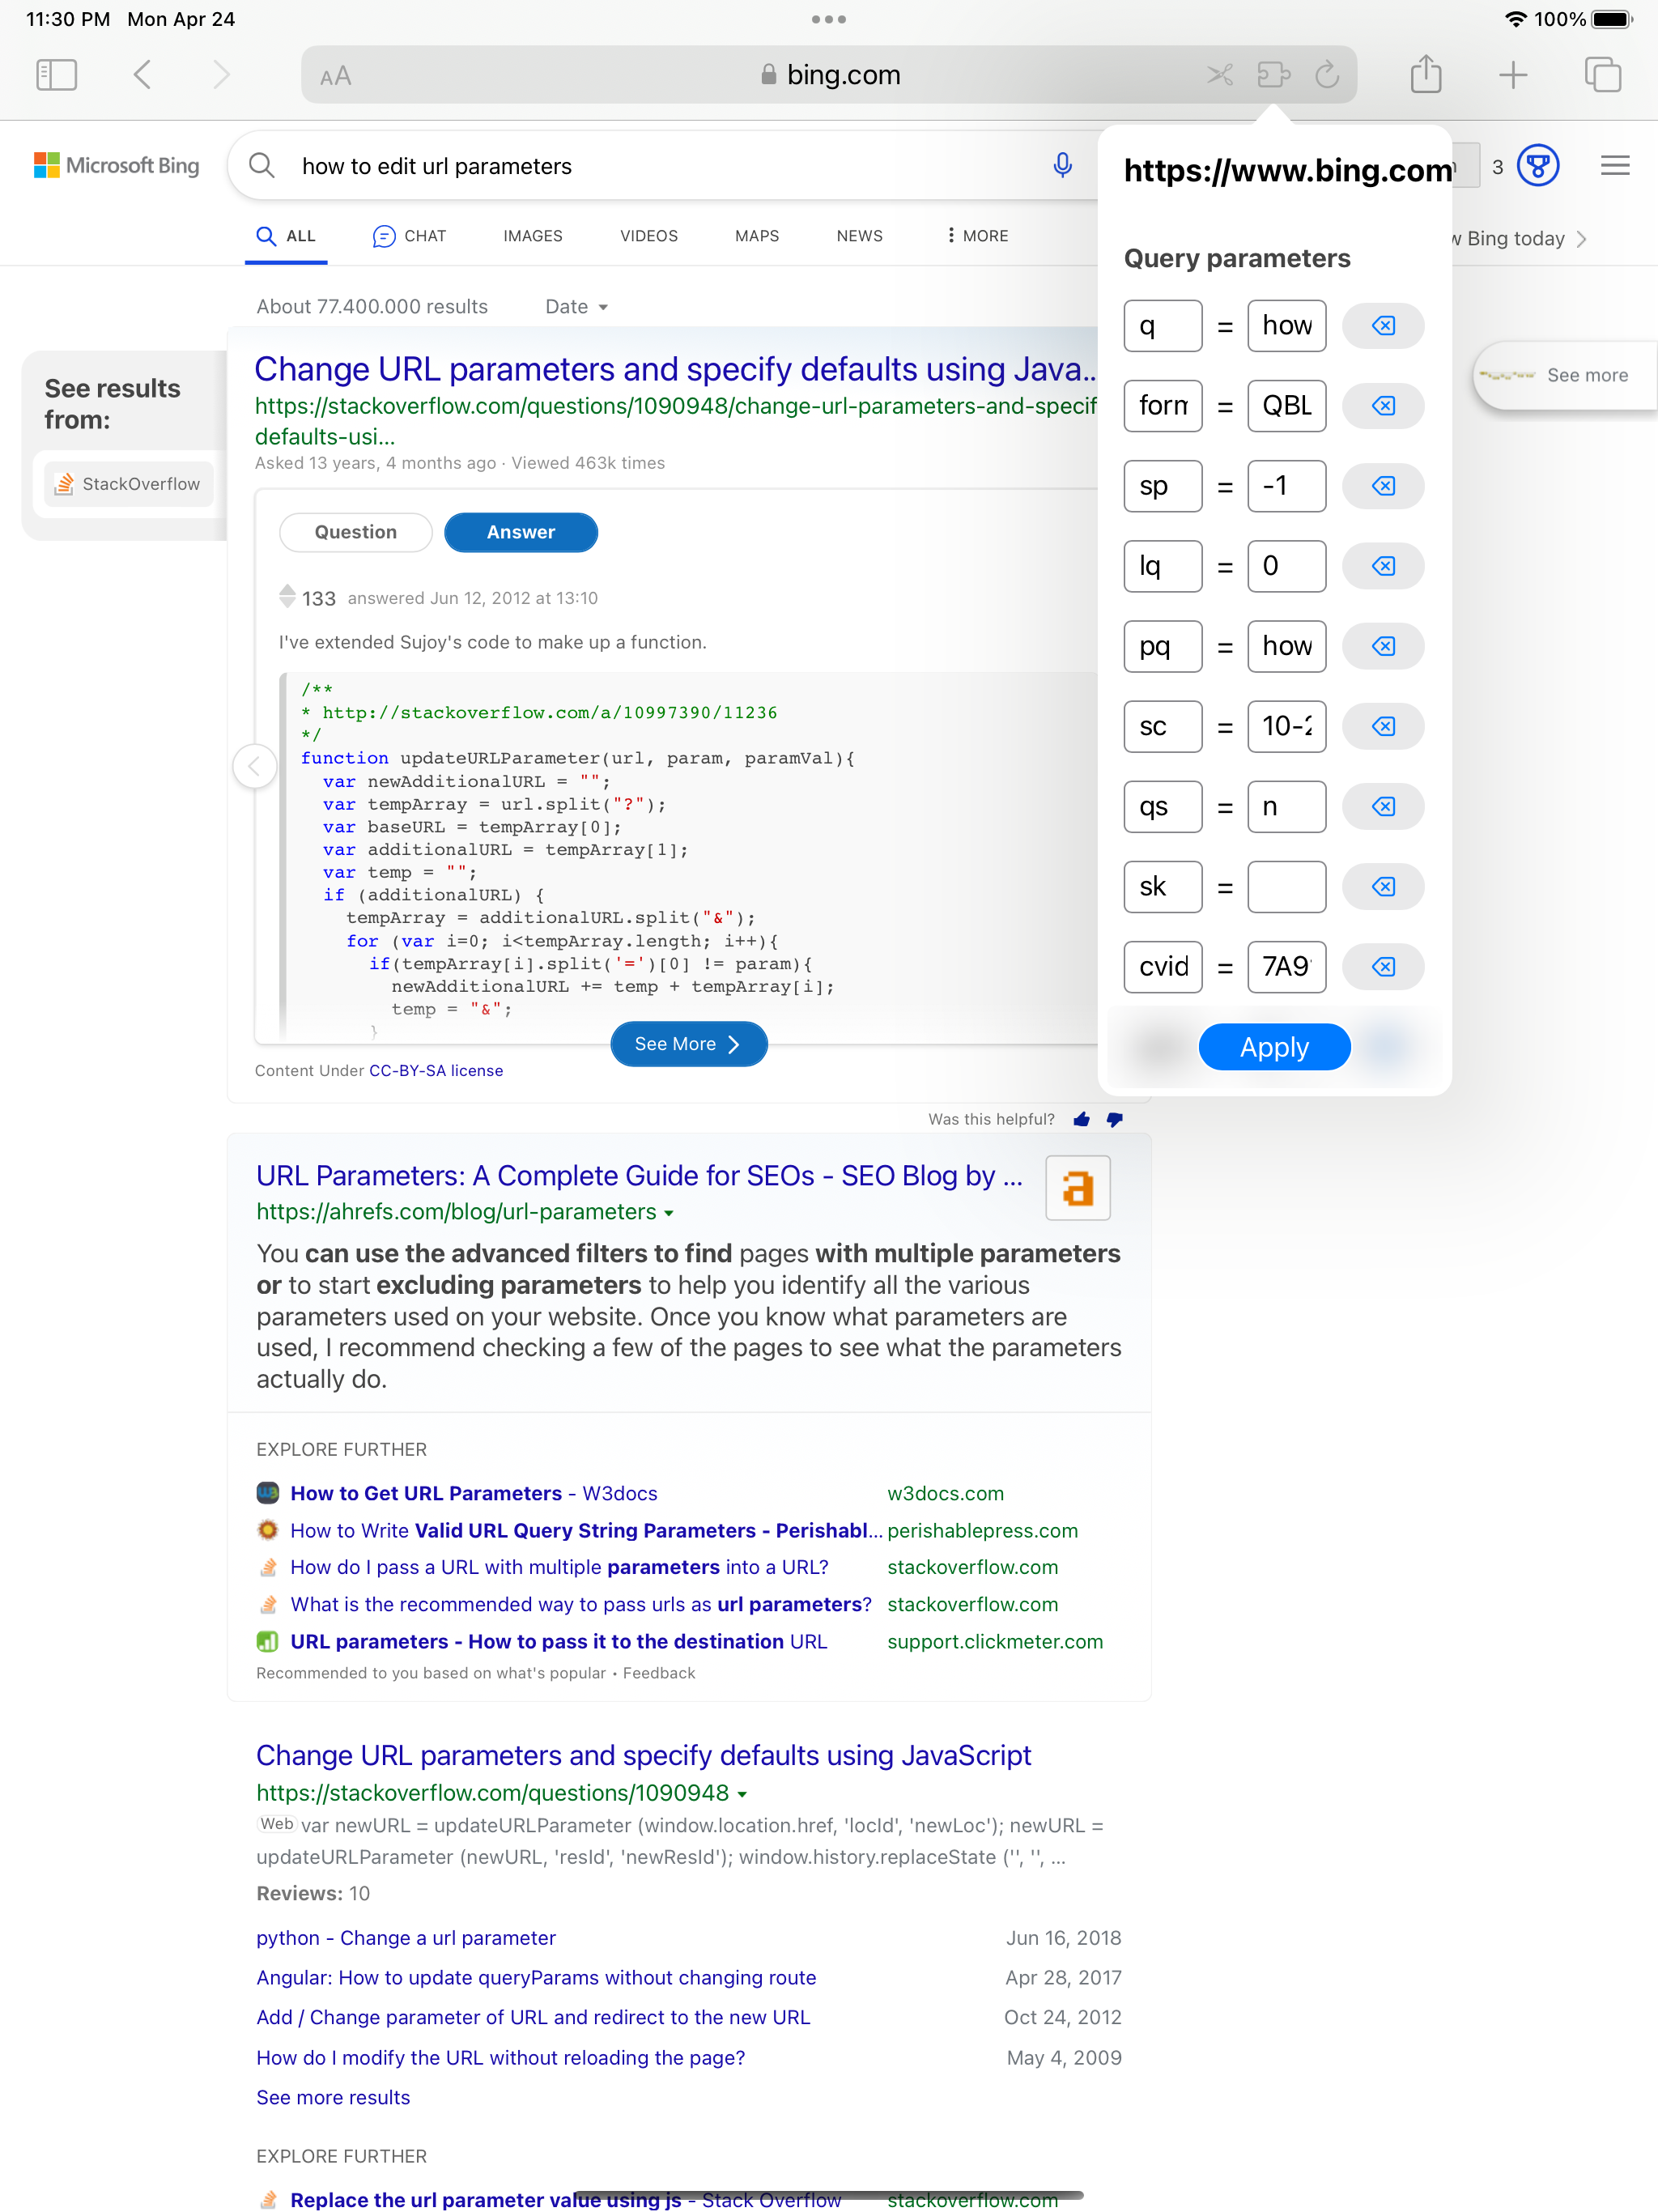The height and width of the screenshot is (2212, 1658).
Task: Open python - Change a url parameter link
Action: pyautogui.click(x=406, y=1938)
